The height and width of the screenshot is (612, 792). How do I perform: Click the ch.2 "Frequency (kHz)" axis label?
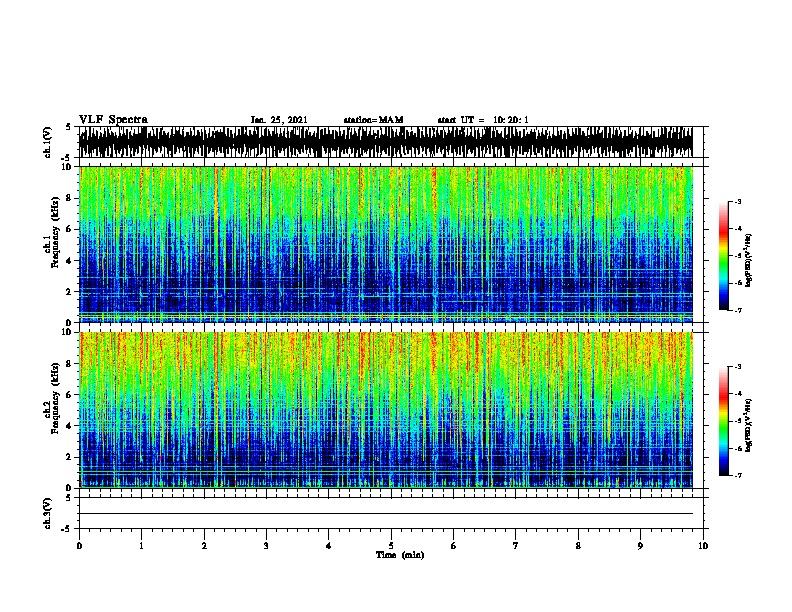[55, 398]
